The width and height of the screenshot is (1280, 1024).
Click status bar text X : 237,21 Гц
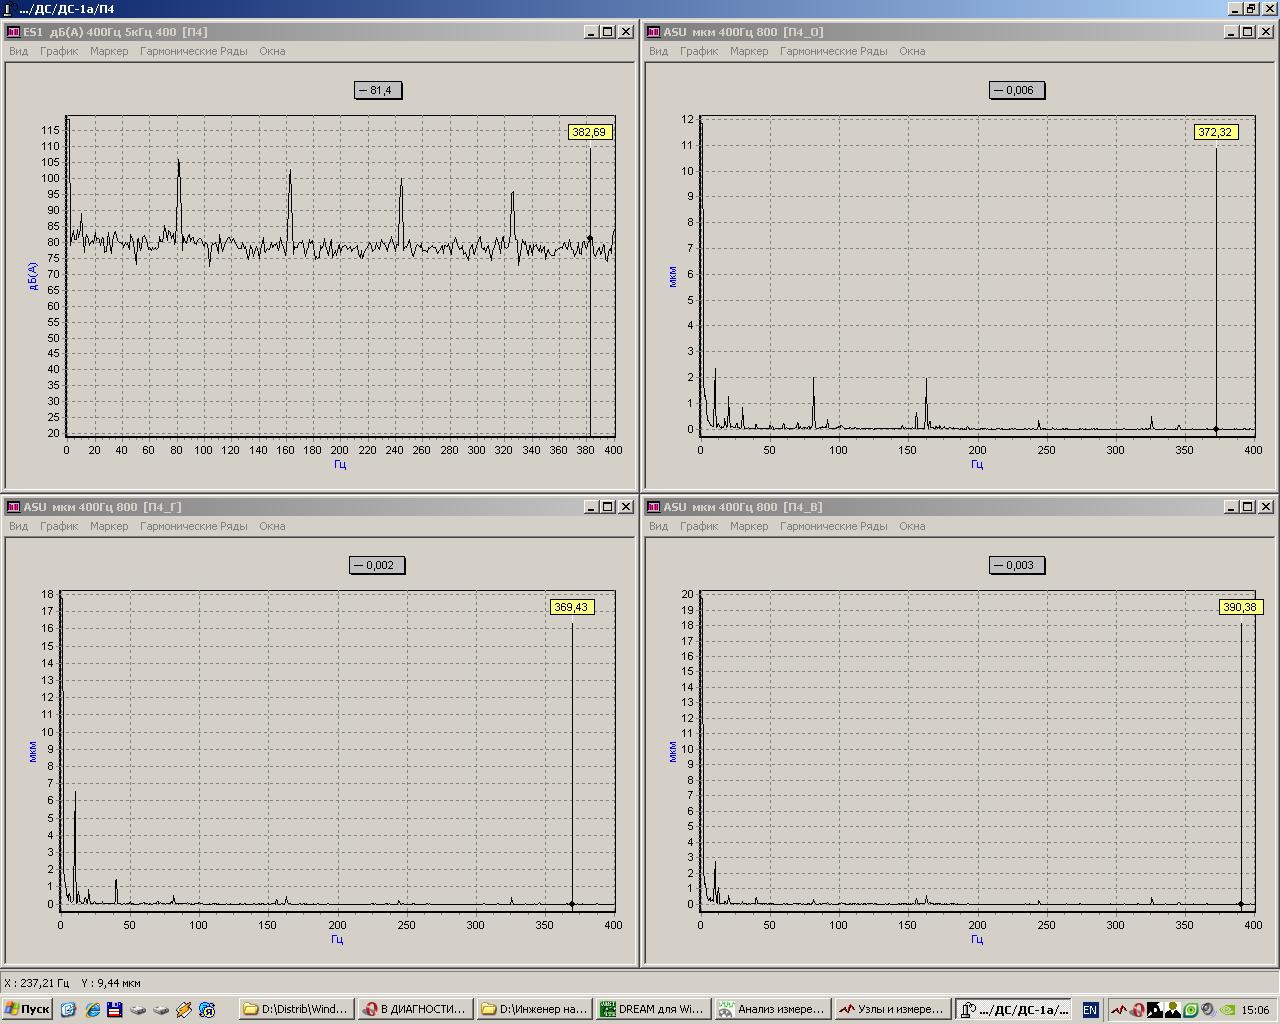pyautogui.click(x=38, y=983)
